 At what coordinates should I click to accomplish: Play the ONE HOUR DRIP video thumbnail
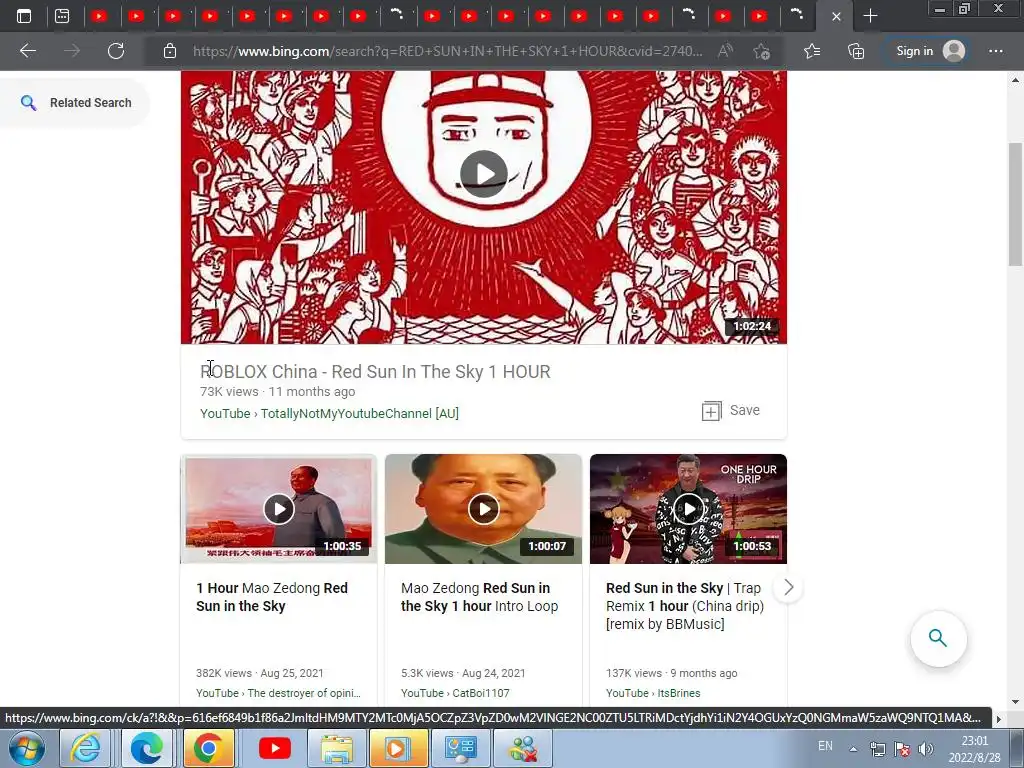click(688, 509)
